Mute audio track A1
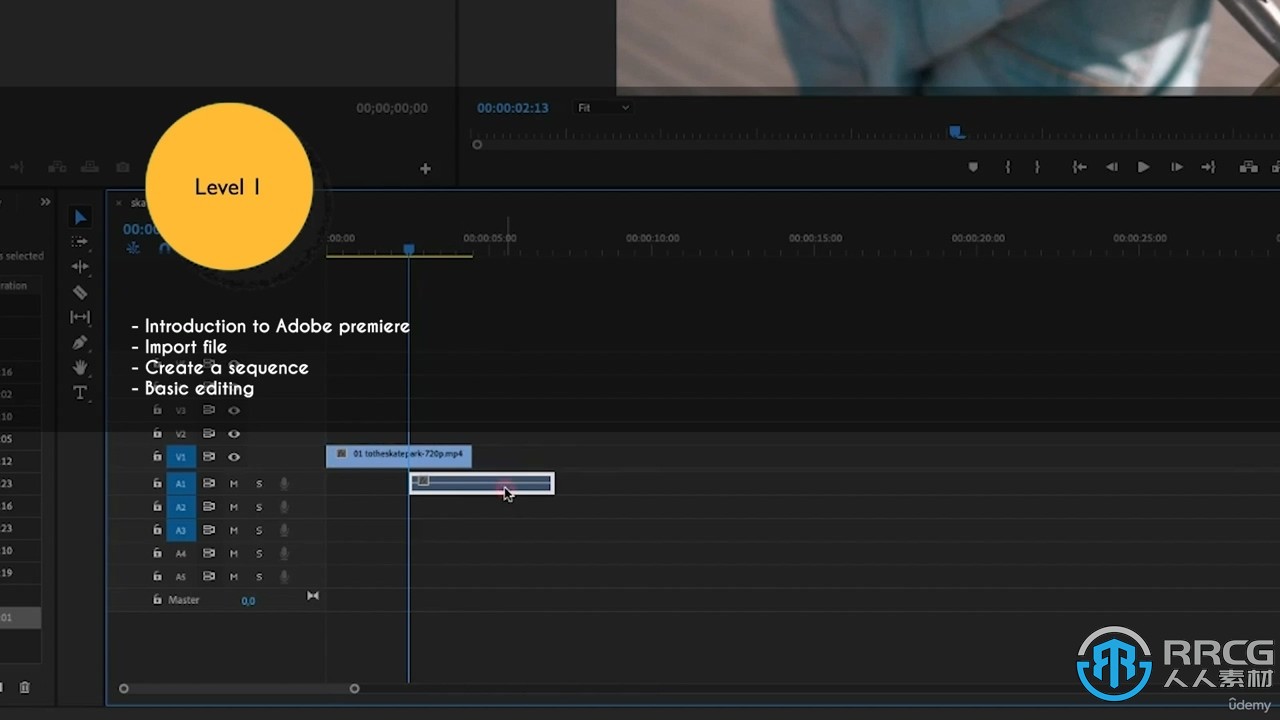This screenshot has height=720, width=1280. coord(234,484)
